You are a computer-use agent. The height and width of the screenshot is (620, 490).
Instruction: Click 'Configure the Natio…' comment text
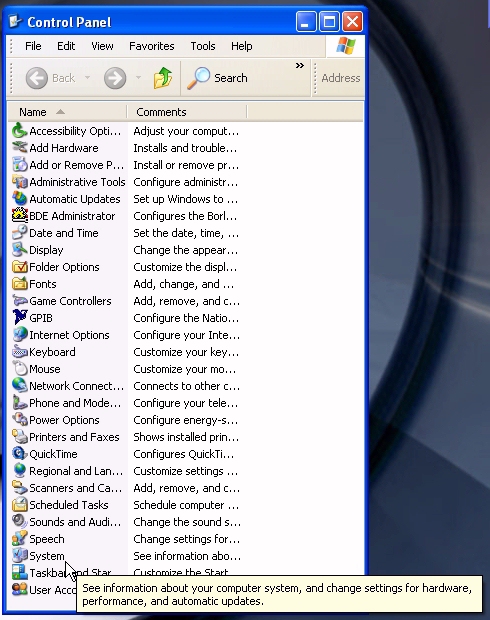click(186, 318)
